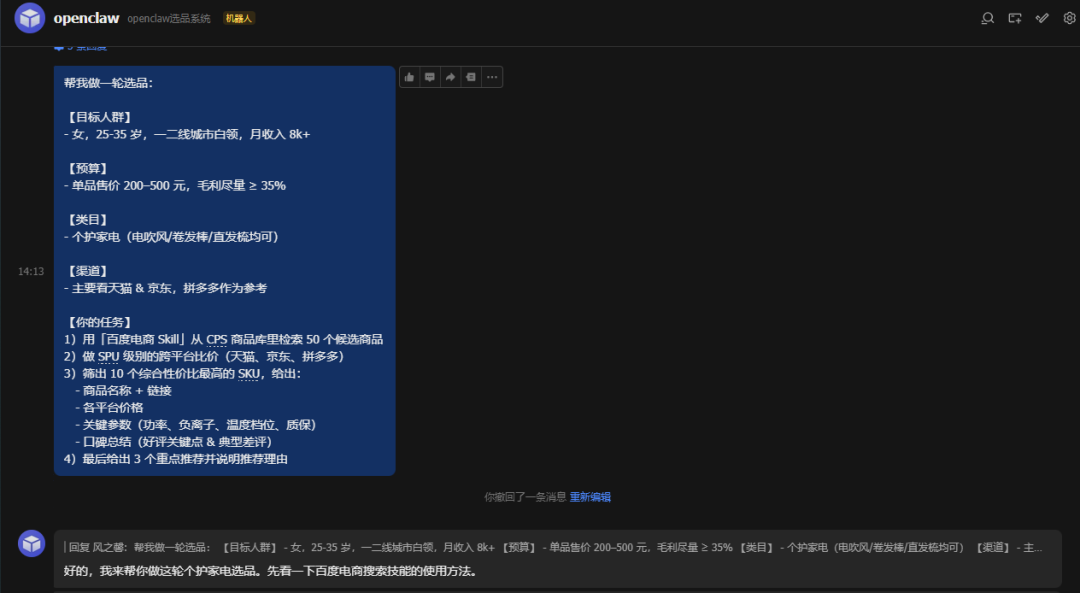Image resolution: width=1080 pixels, height=593 pixels.
Task: Click the underlined SPU term
Action: [x=108, y=357]
